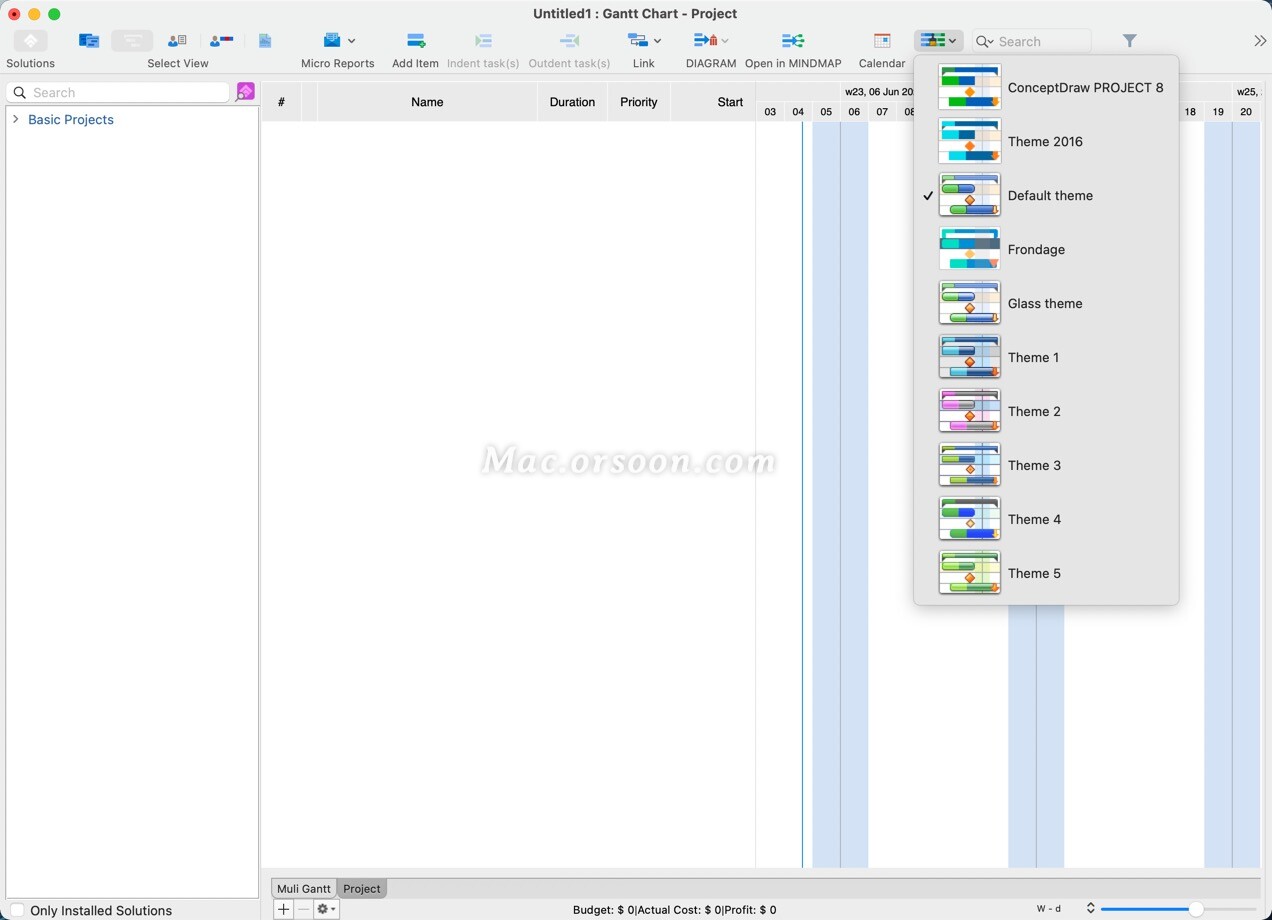
Task: Click day 05 in the timeline header
Action: (x=826, y=112)
